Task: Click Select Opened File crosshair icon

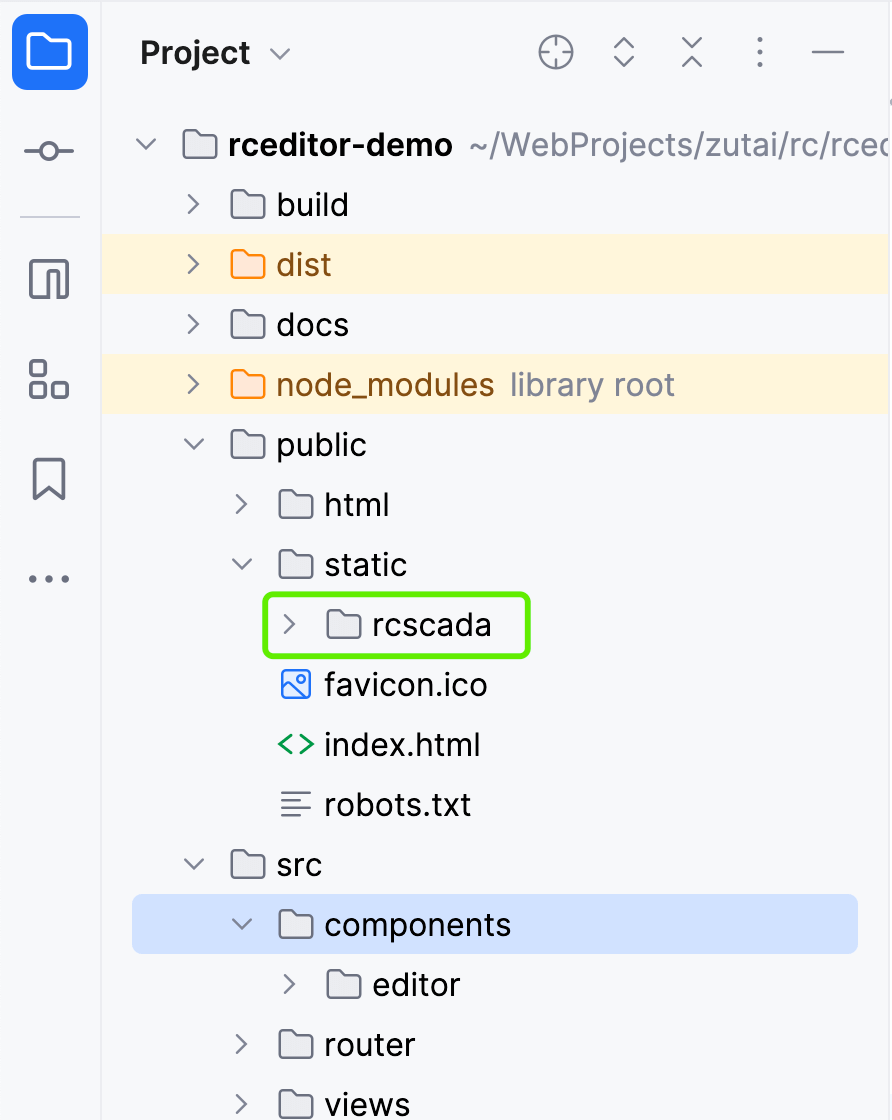Action: 556,52
